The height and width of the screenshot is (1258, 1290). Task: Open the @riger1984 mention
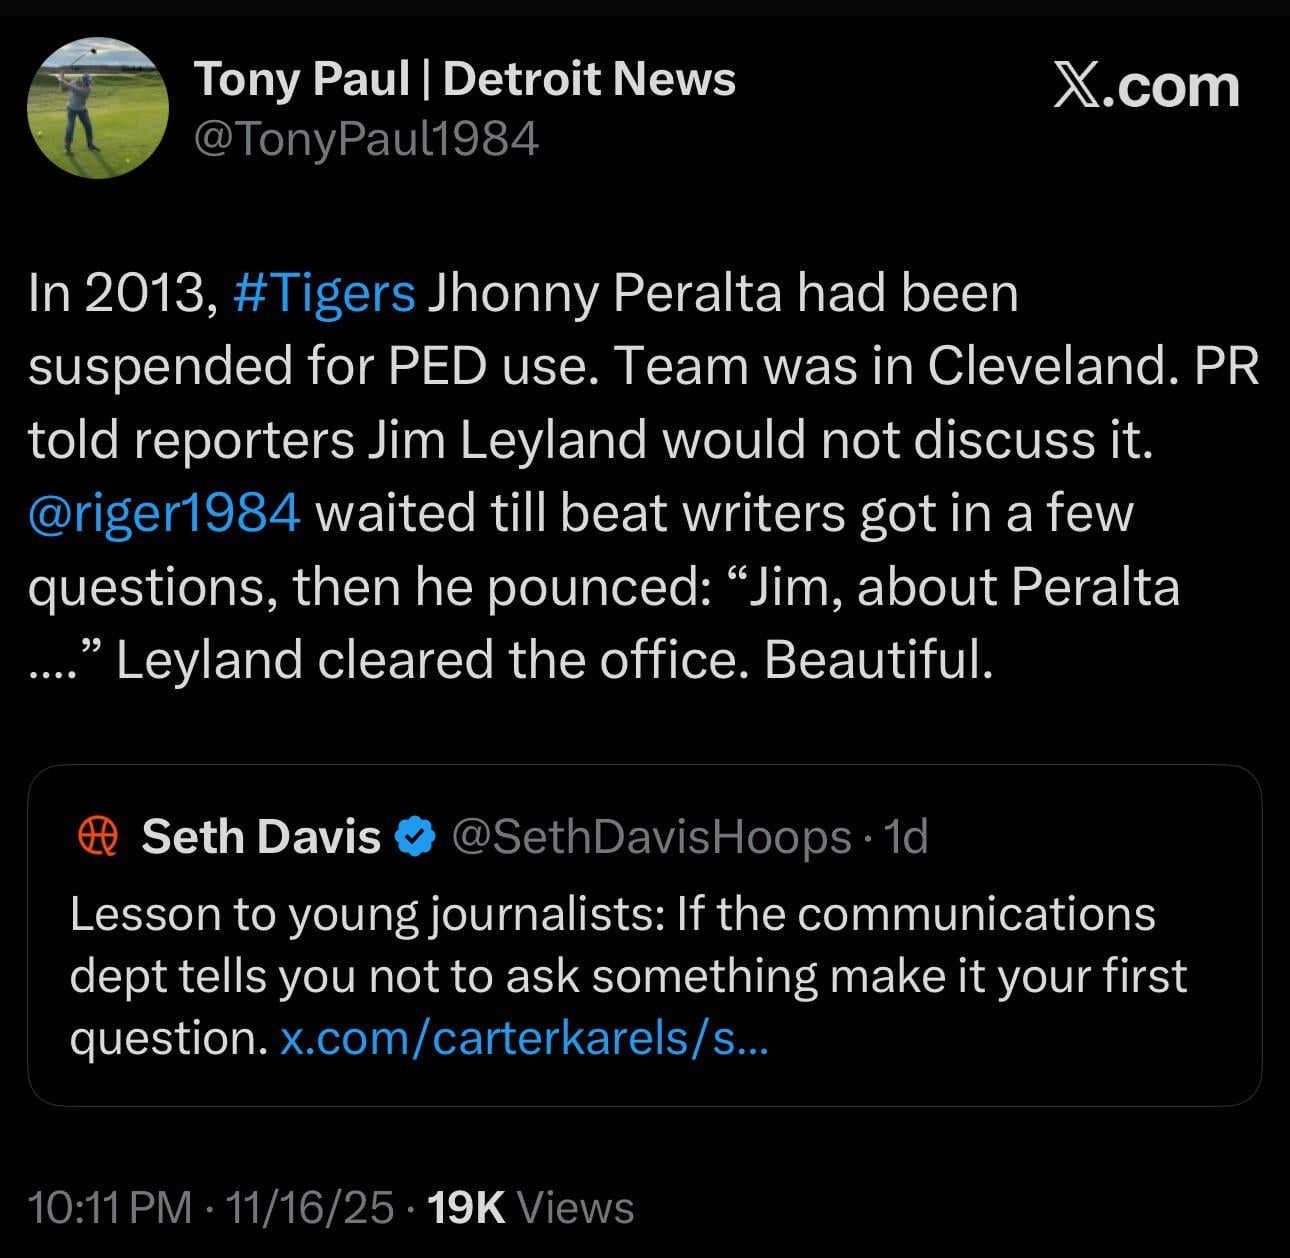click(165, 513)
